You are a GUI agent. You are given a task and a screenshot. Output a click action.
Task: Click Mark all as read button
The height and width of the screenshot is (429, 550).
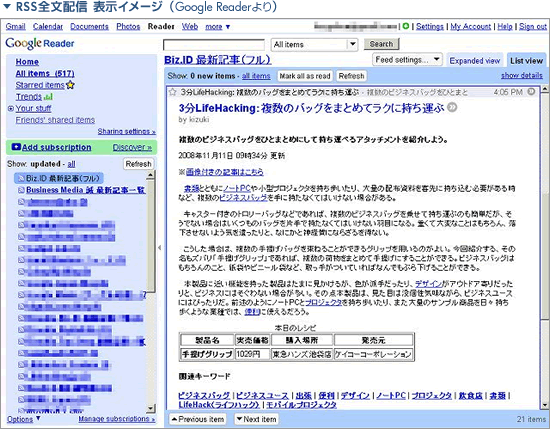[305, 76]
